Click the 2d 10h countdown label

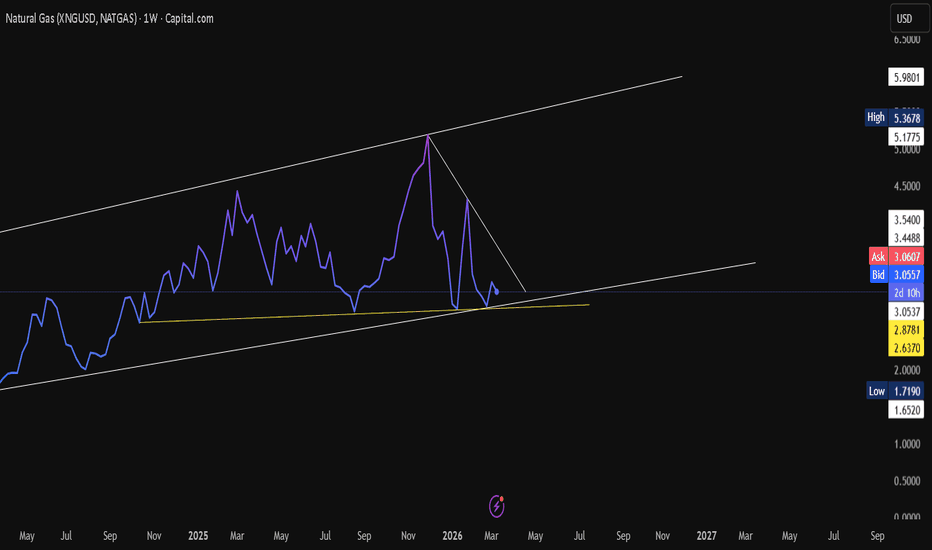[x=906, y=293]
